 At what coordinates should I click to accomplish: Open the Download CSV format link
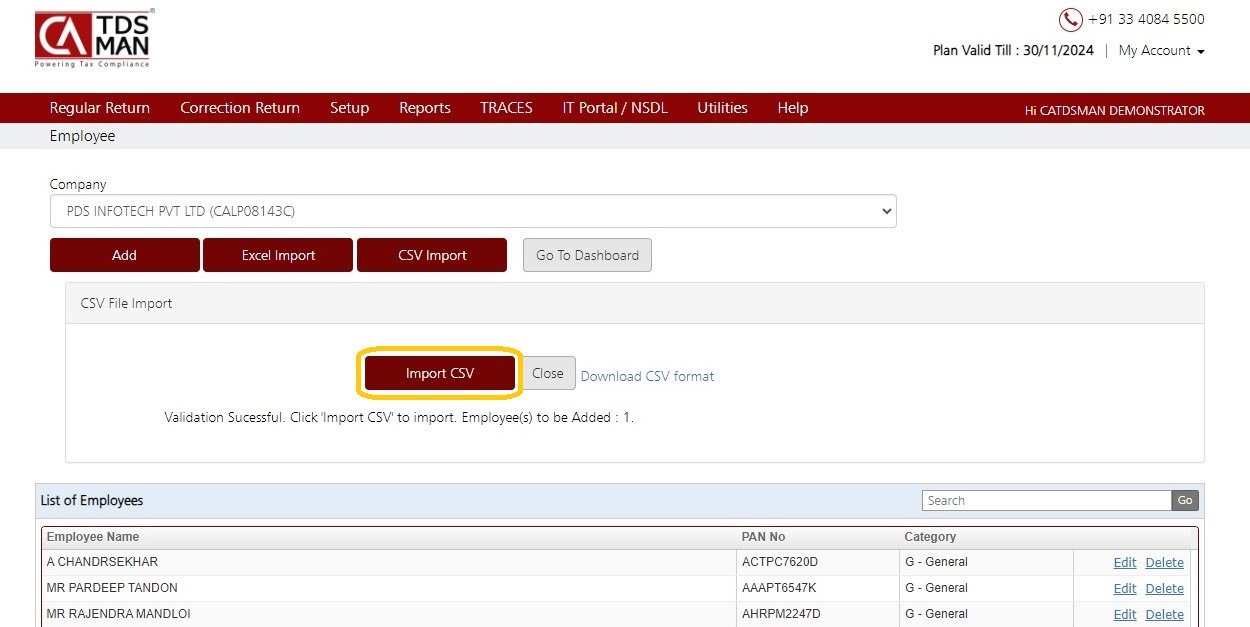(648, 376)
